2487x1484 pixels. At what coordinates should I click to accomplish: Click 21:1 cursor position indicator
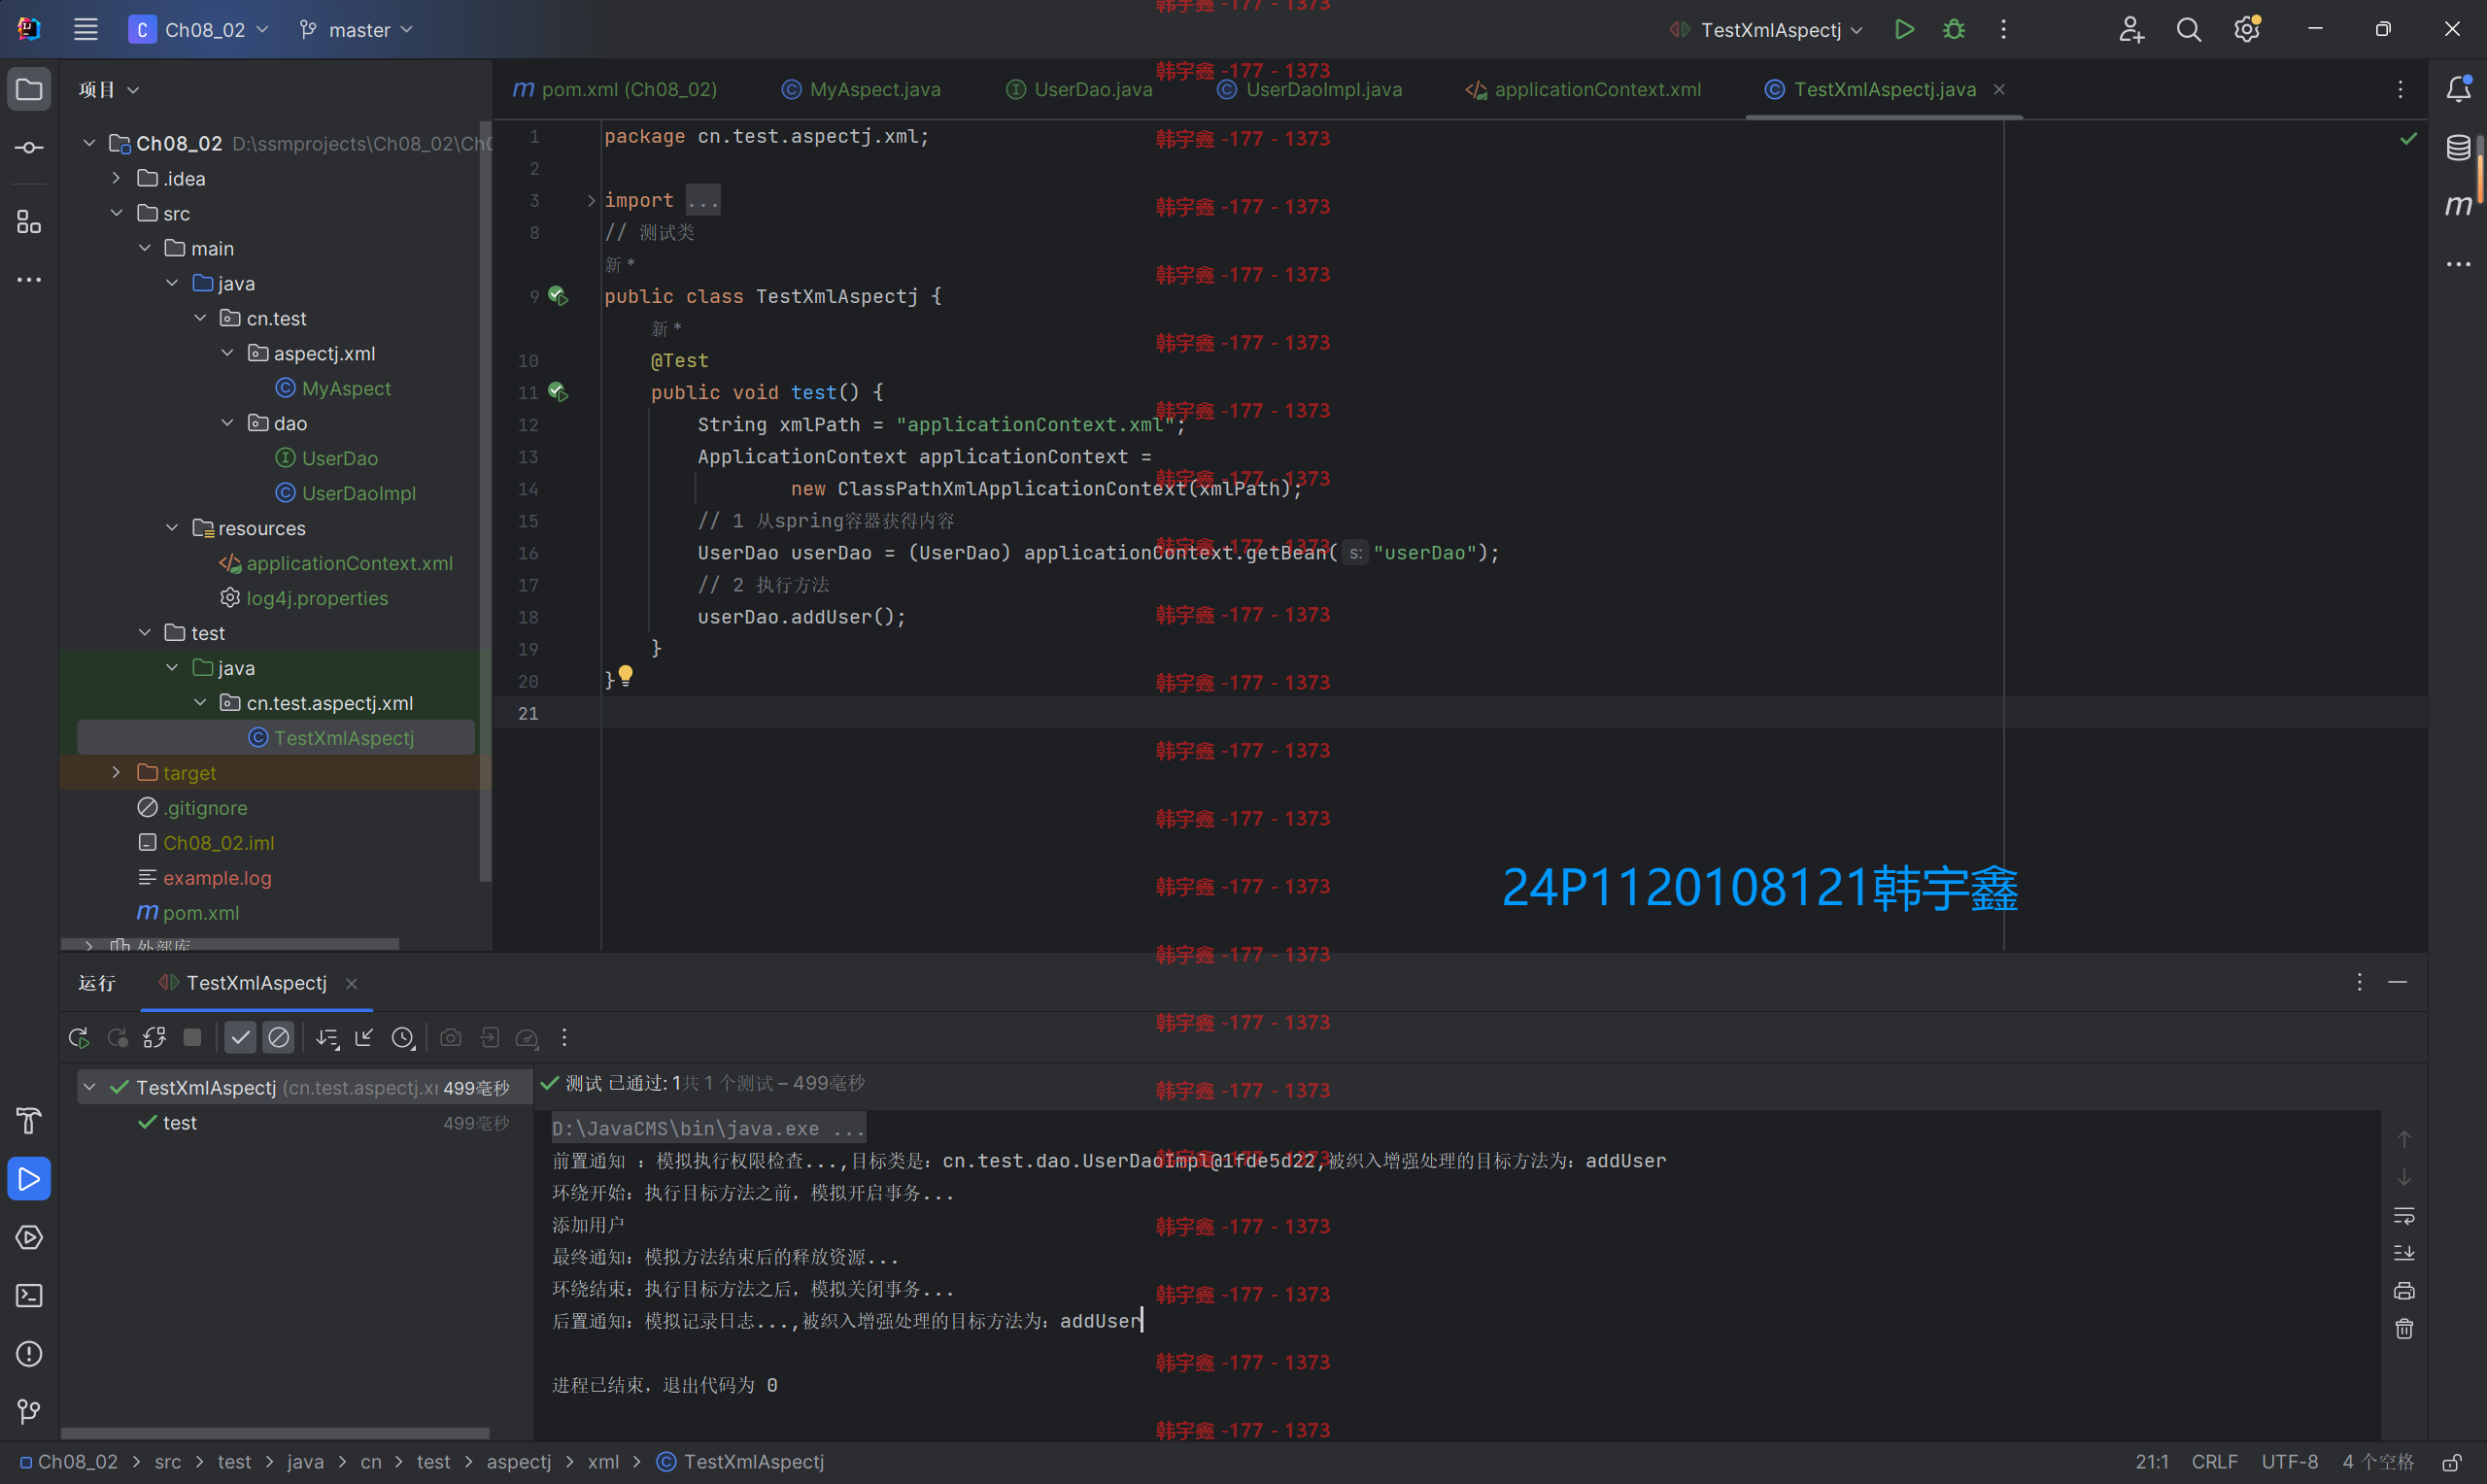coord(2151,1461)
